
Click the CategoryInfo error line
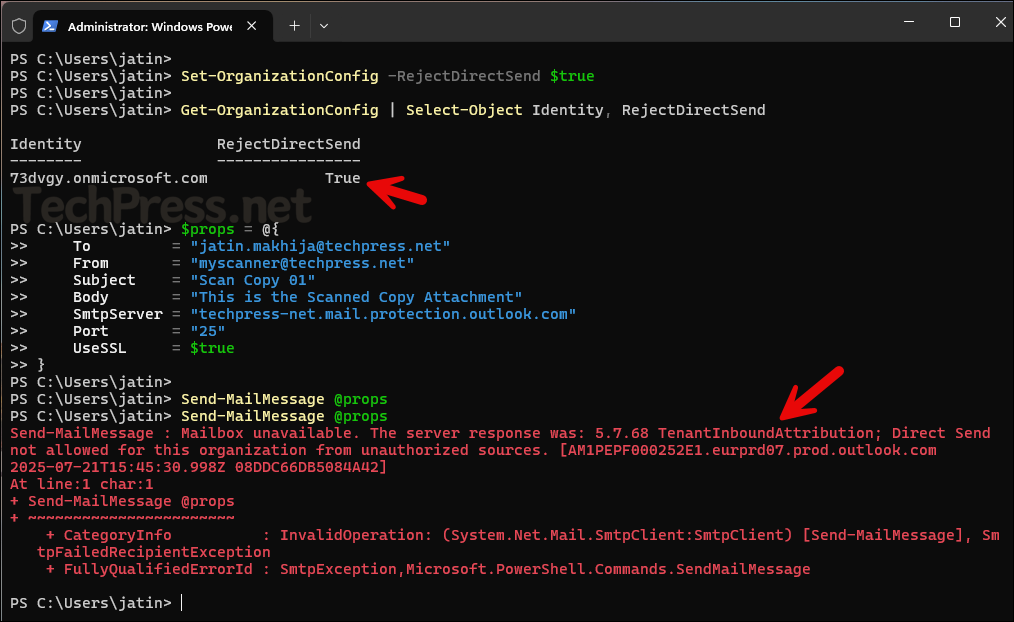click(x=523, y=535)
